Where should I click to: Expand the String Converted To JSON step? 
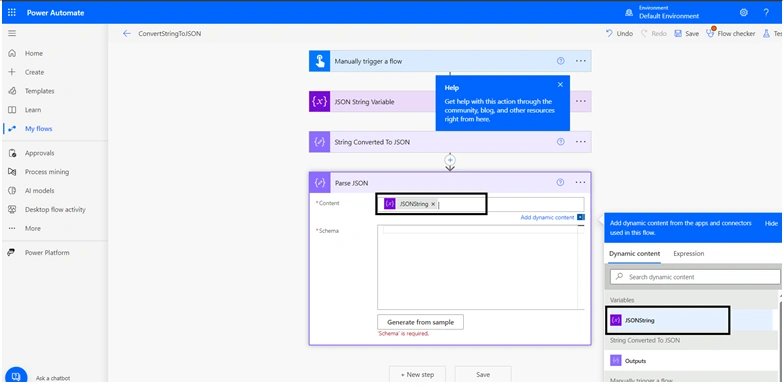[x=450, y=142]
